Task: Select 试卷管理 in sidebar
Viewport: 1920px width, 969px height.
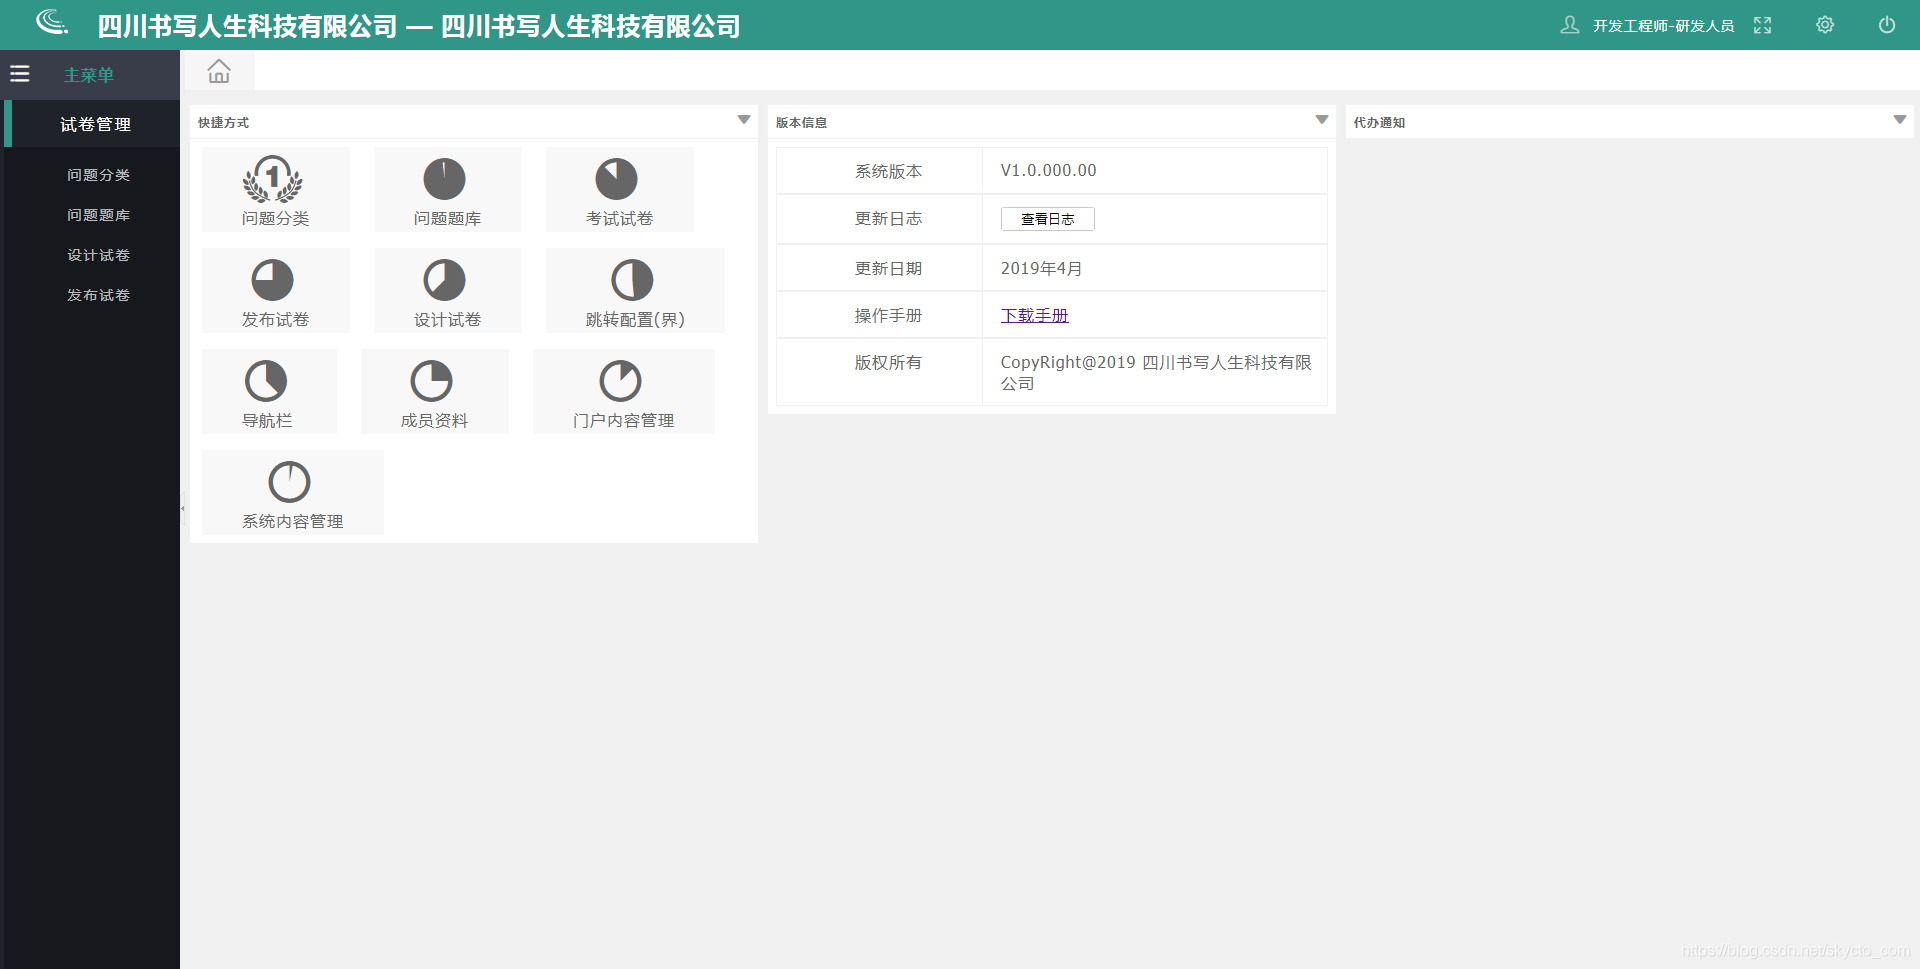Action: point(92,124)
